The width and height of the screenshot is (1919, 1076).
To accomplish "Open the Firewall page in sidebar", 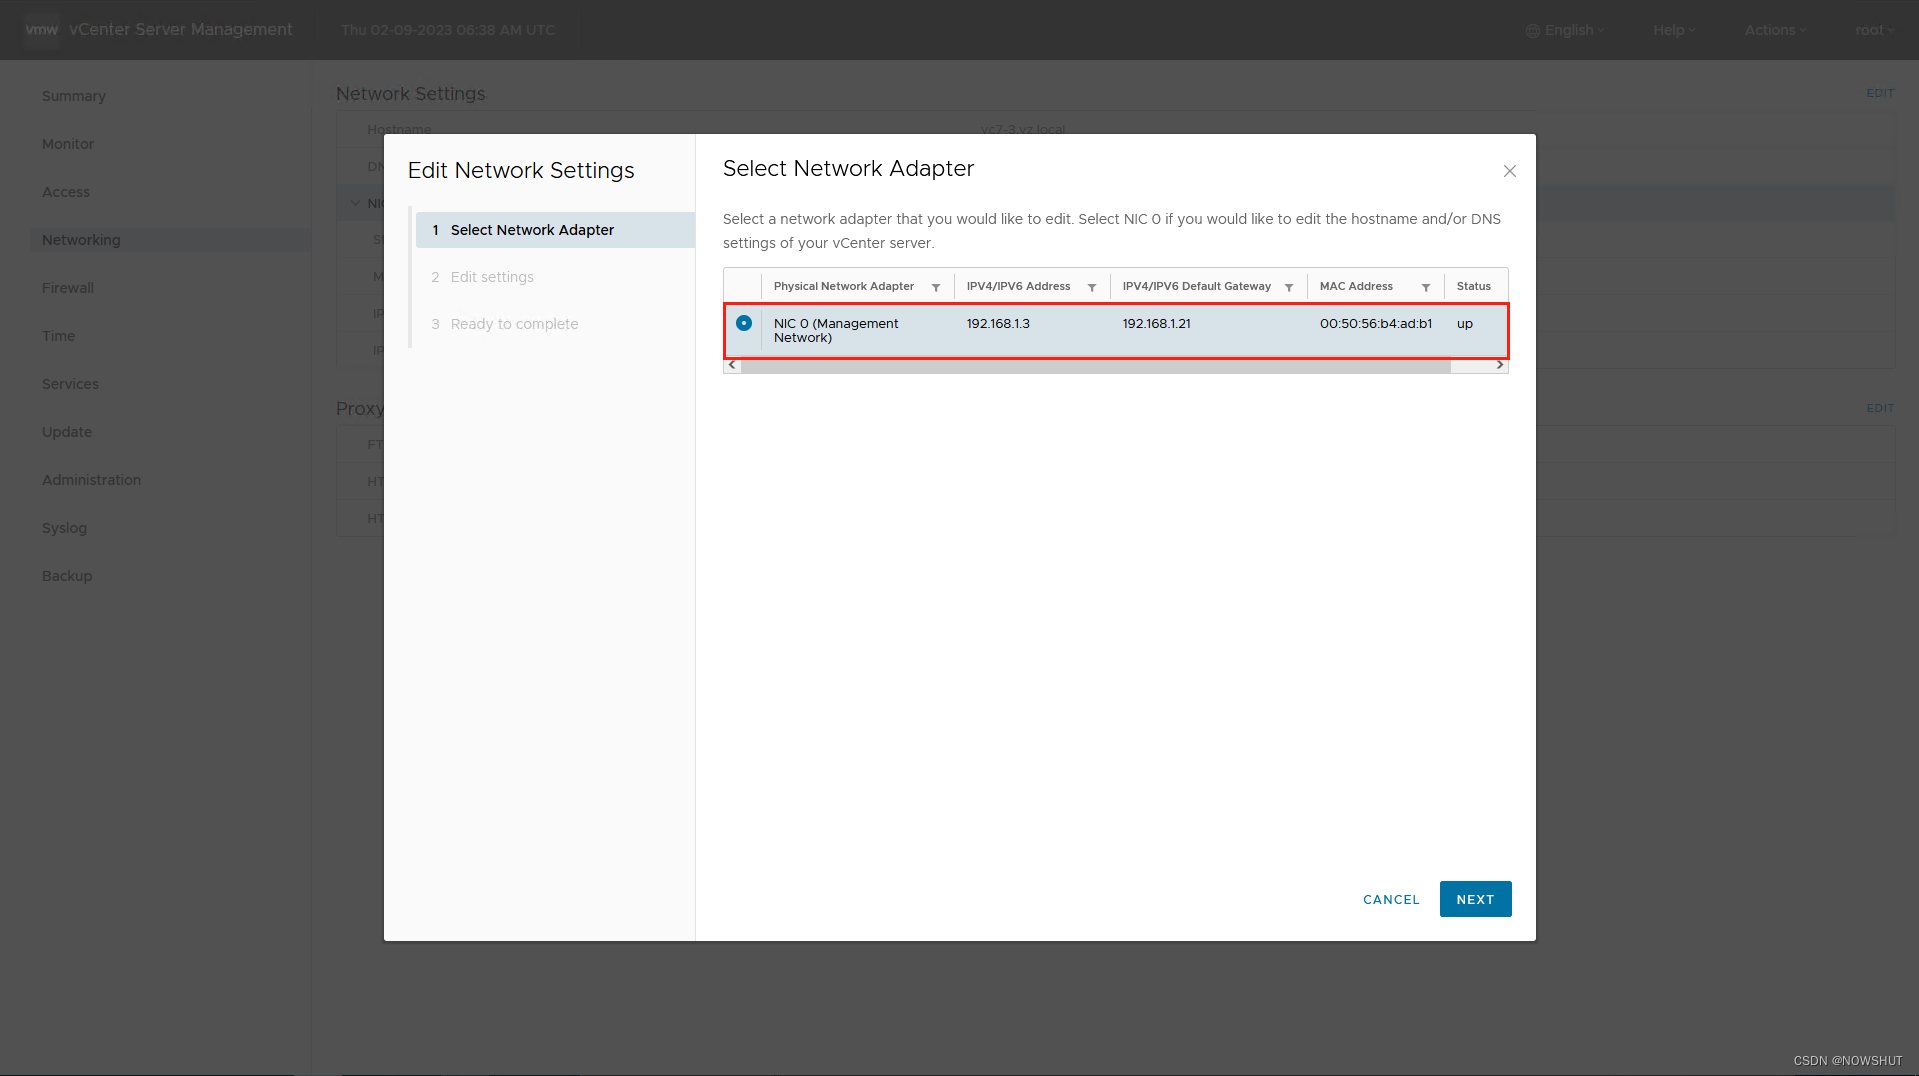I will click(x=68, y=288).
